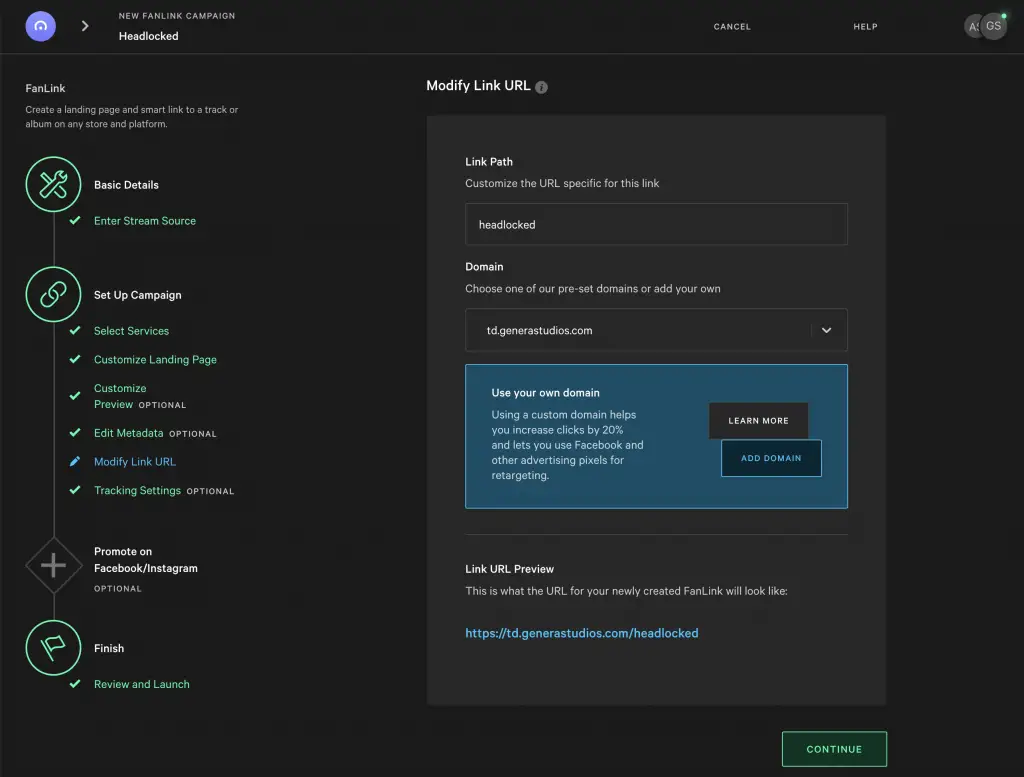The image size is (1024, 777).
Task: Go to Edit Metadata optional step
Action: coord(155,433)
